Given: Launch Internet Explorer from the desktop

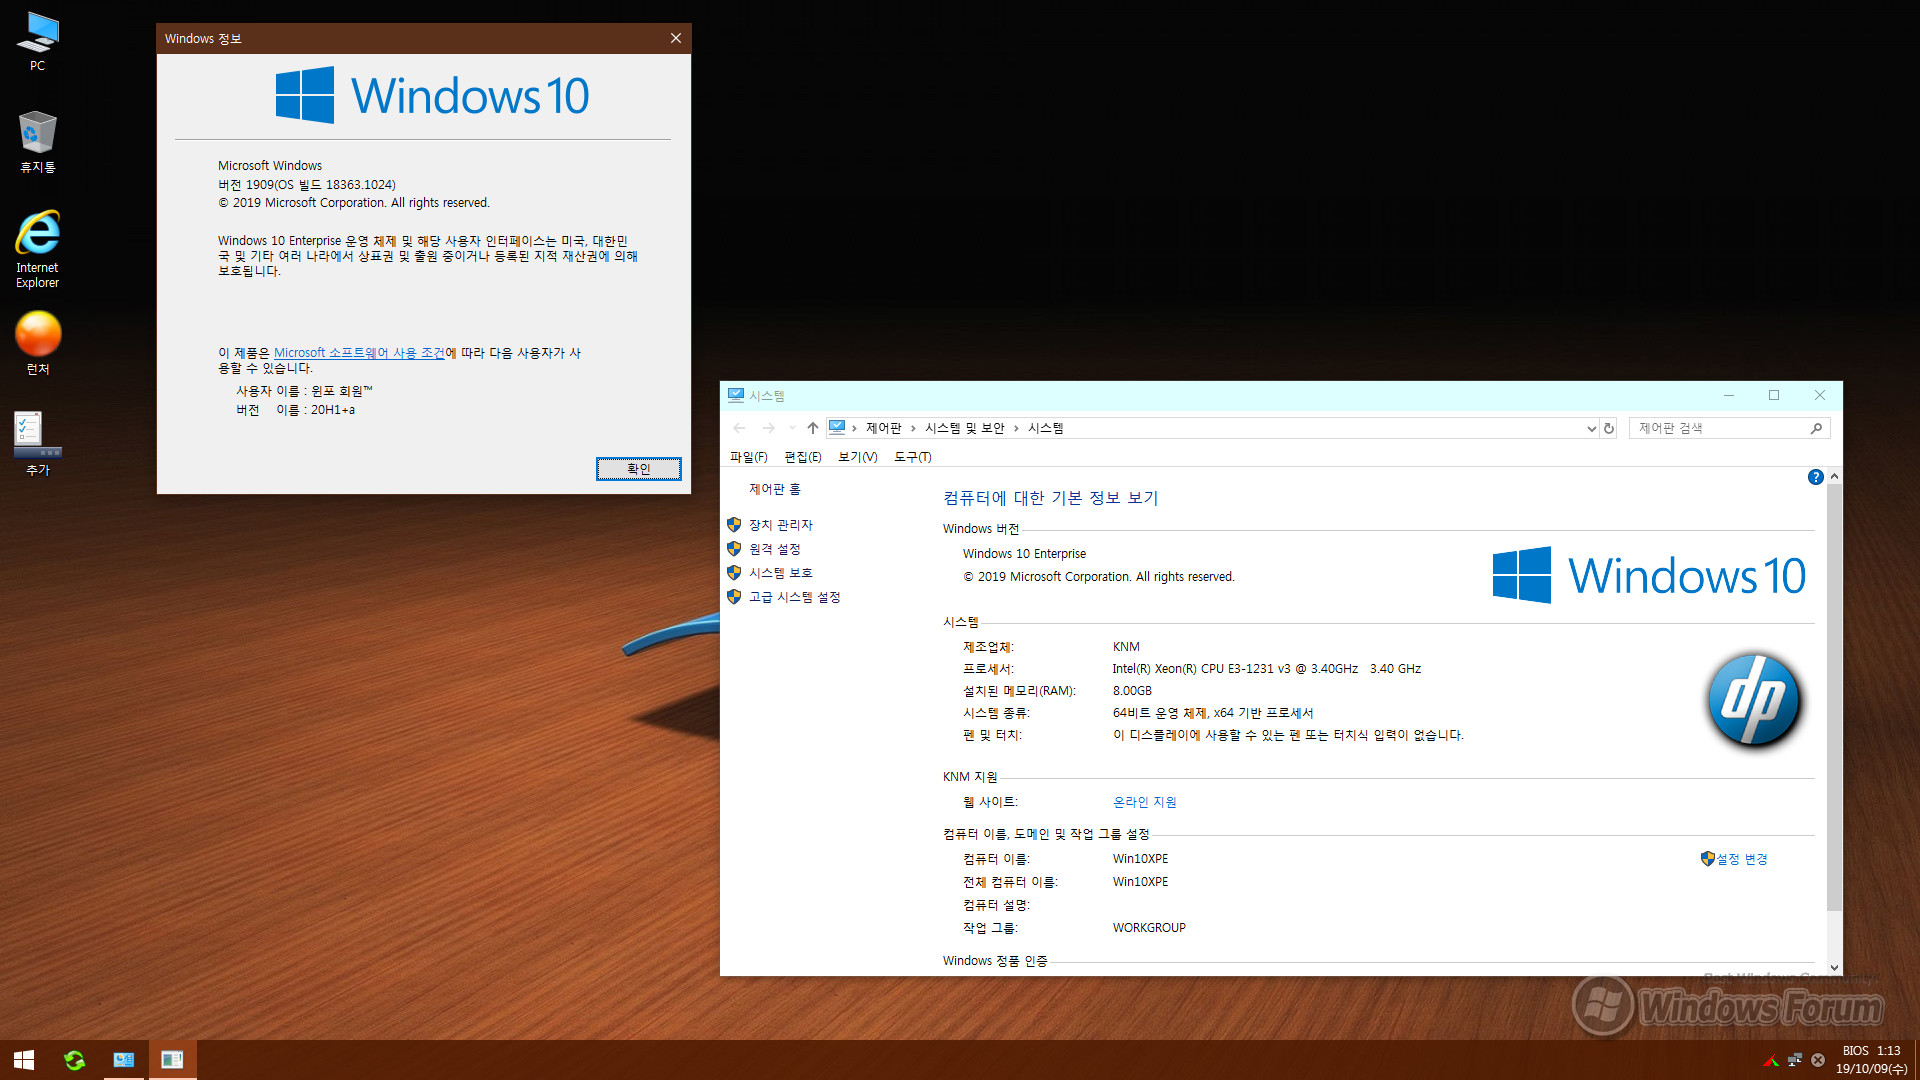Looking at the screenshot, I should [37, 249].
